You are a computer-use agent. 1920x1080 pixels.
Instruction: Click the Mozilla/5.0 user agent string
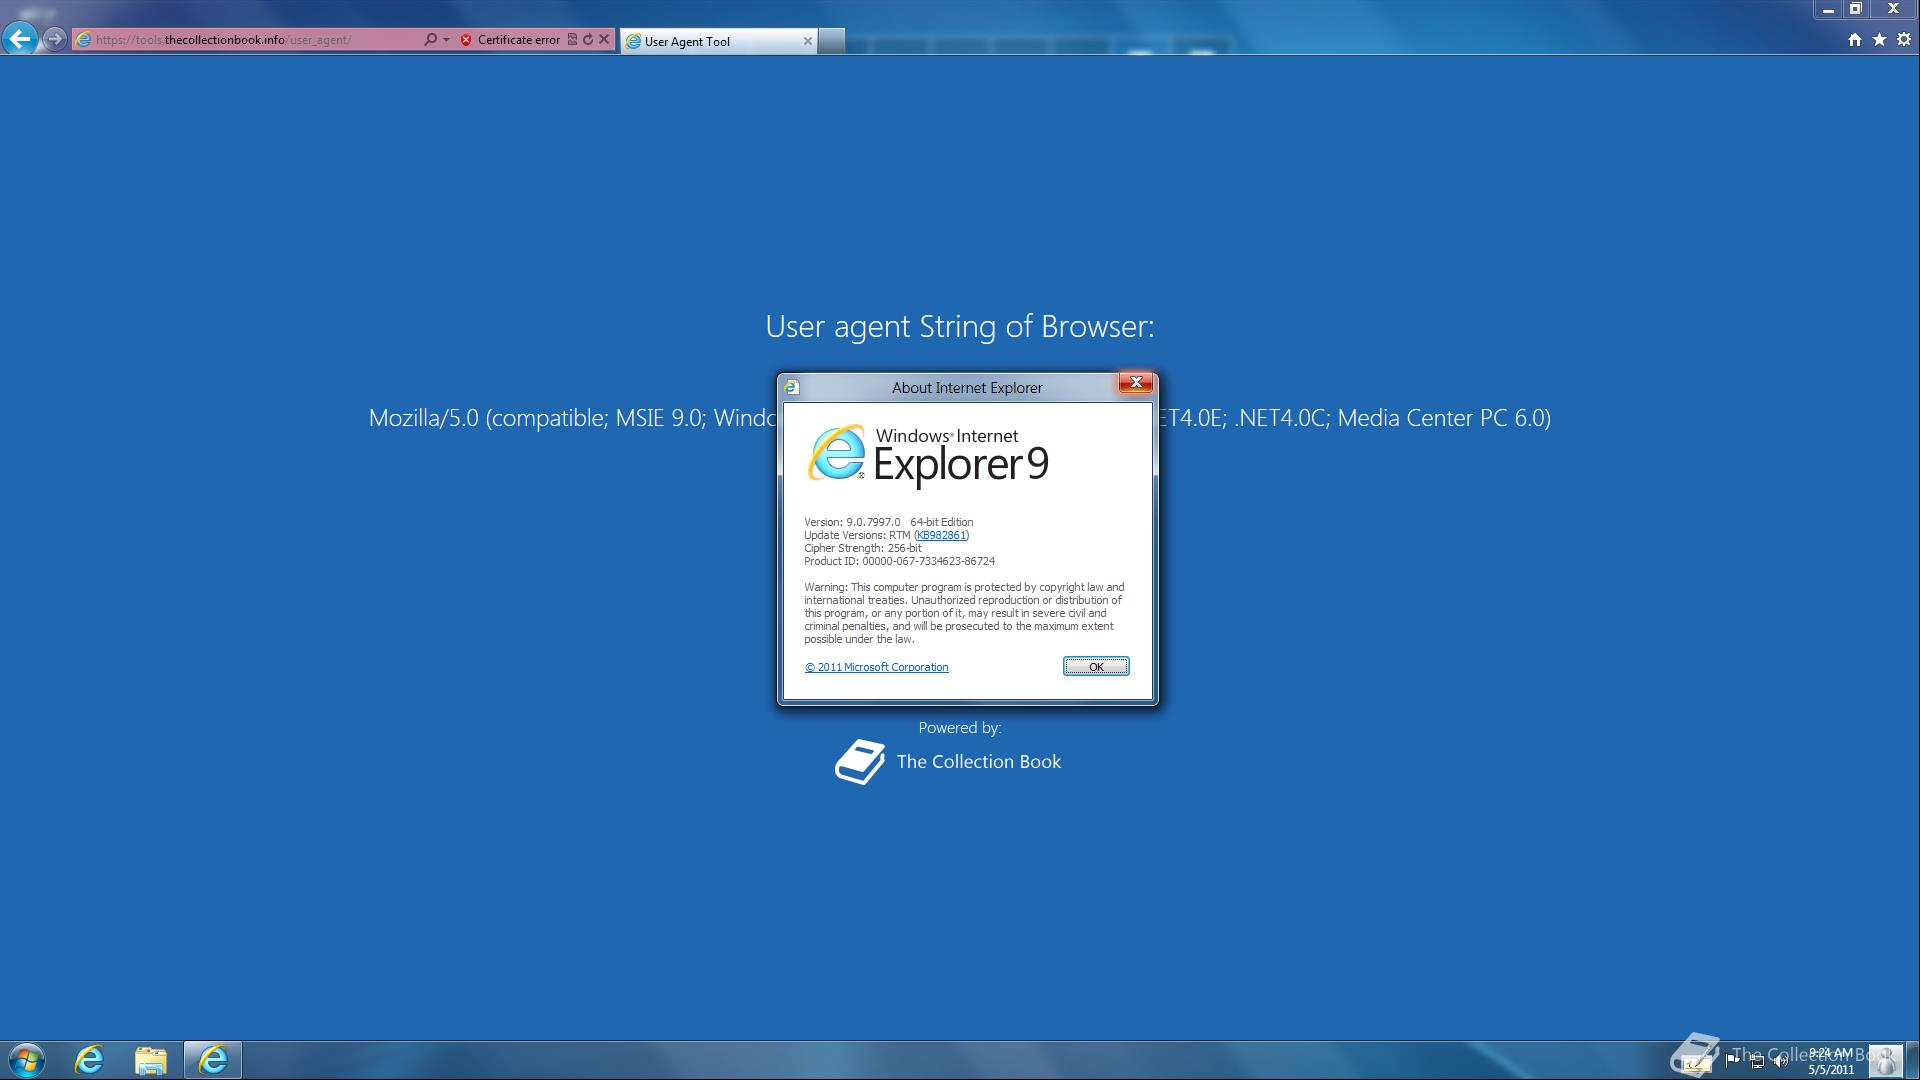(x=960, y=418)
